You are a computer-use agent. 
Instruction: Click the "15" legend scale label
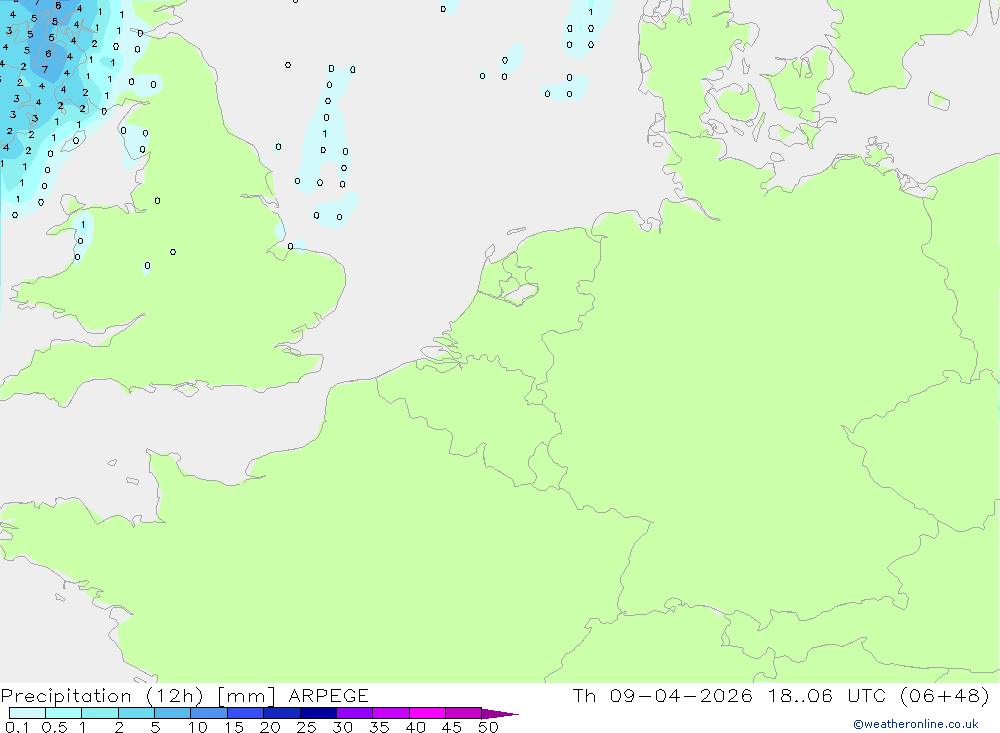pos(234,727)
